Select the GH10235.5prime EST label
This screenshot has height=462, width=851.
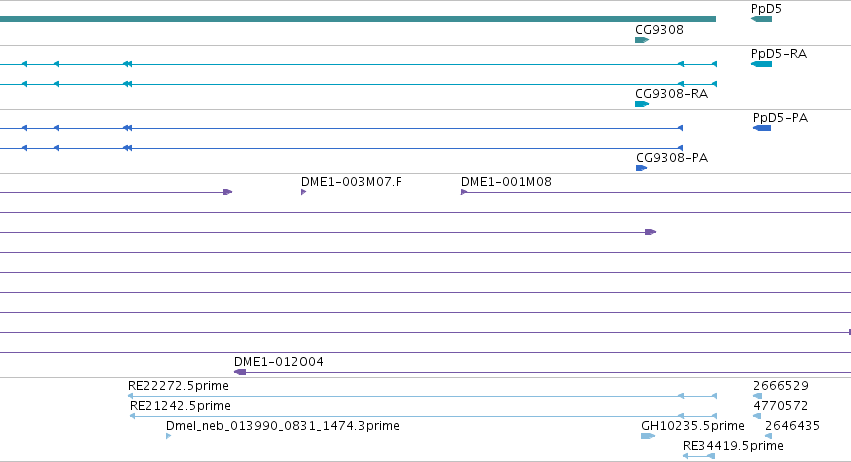tap(693, 426)
